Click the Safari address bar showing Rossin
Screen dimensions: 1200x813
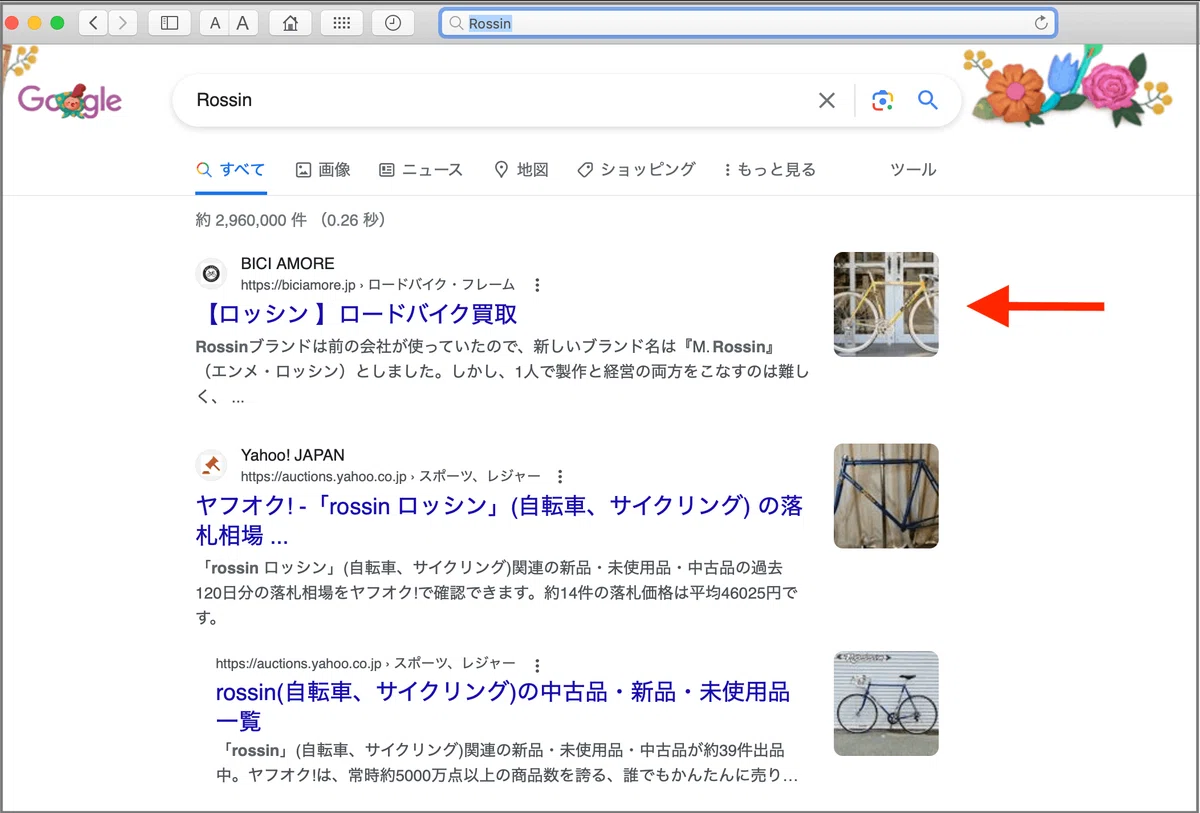coord(748,23)
